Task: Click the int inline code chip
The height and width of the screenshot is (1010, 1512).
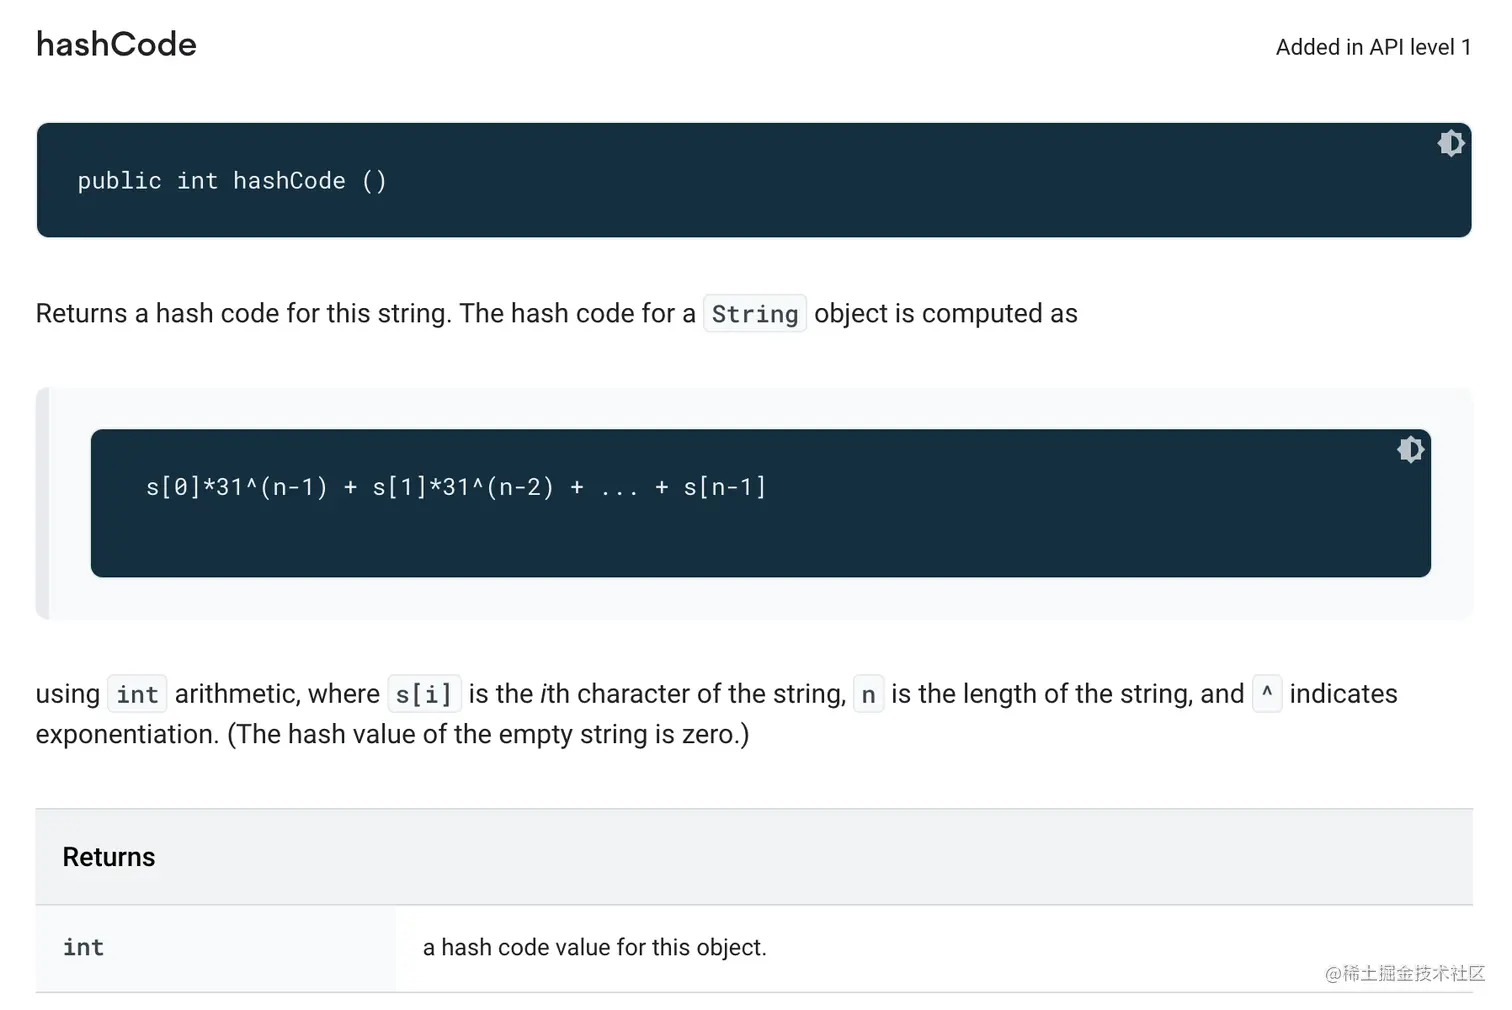Action: pos(137,693)
